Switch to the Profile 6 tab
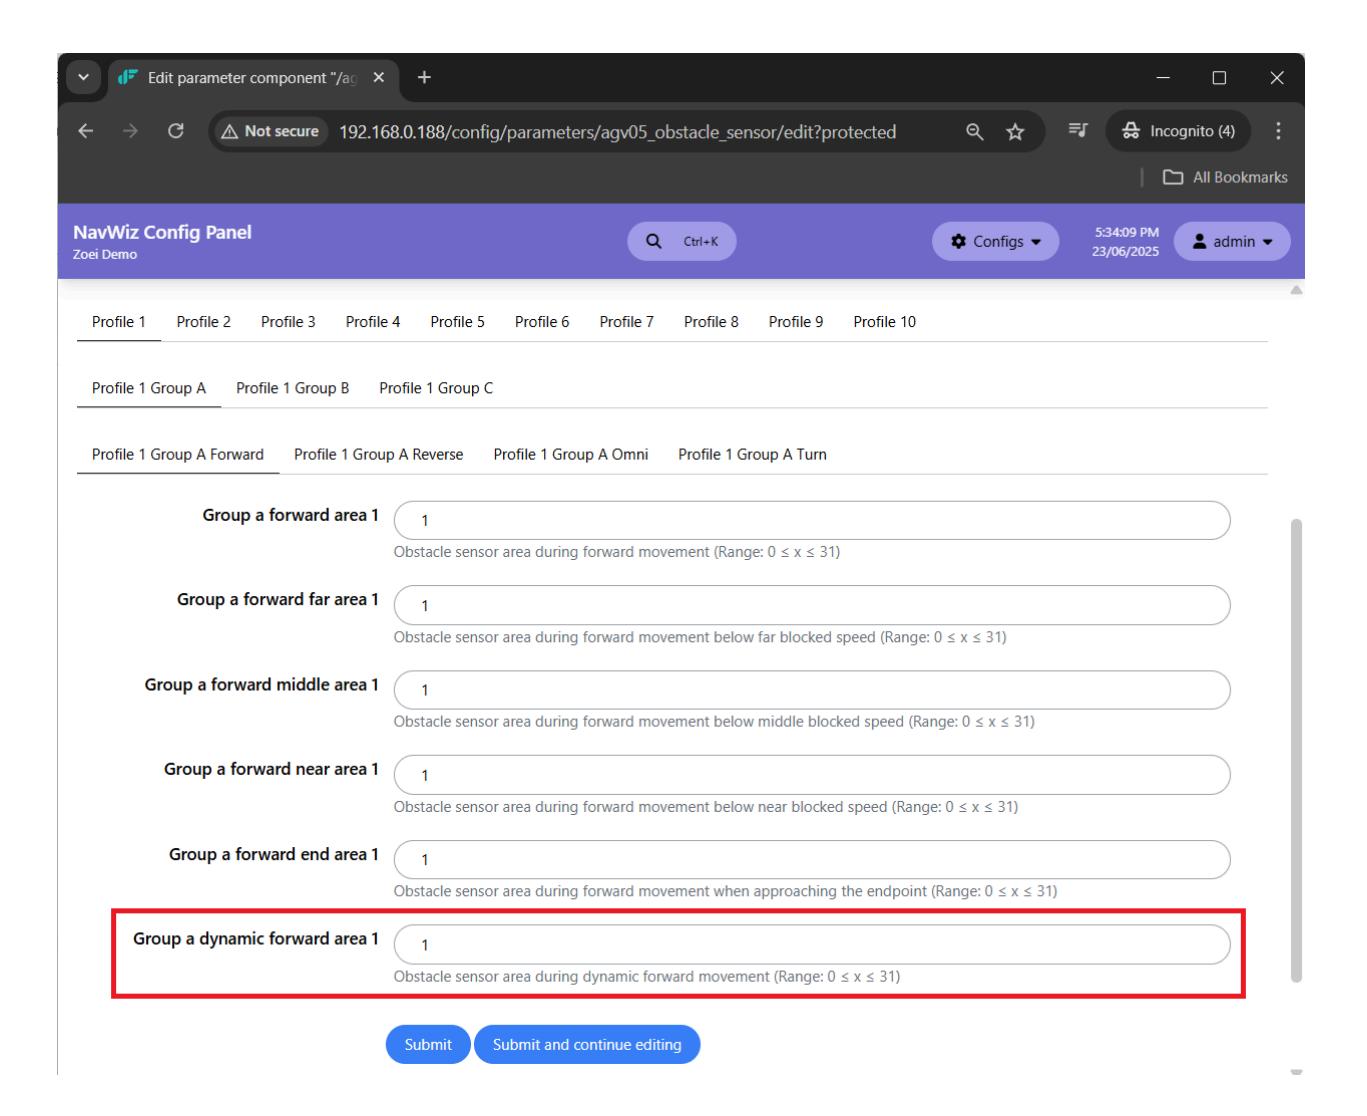Screen dimensions: 1367x1116 point(542,322)
